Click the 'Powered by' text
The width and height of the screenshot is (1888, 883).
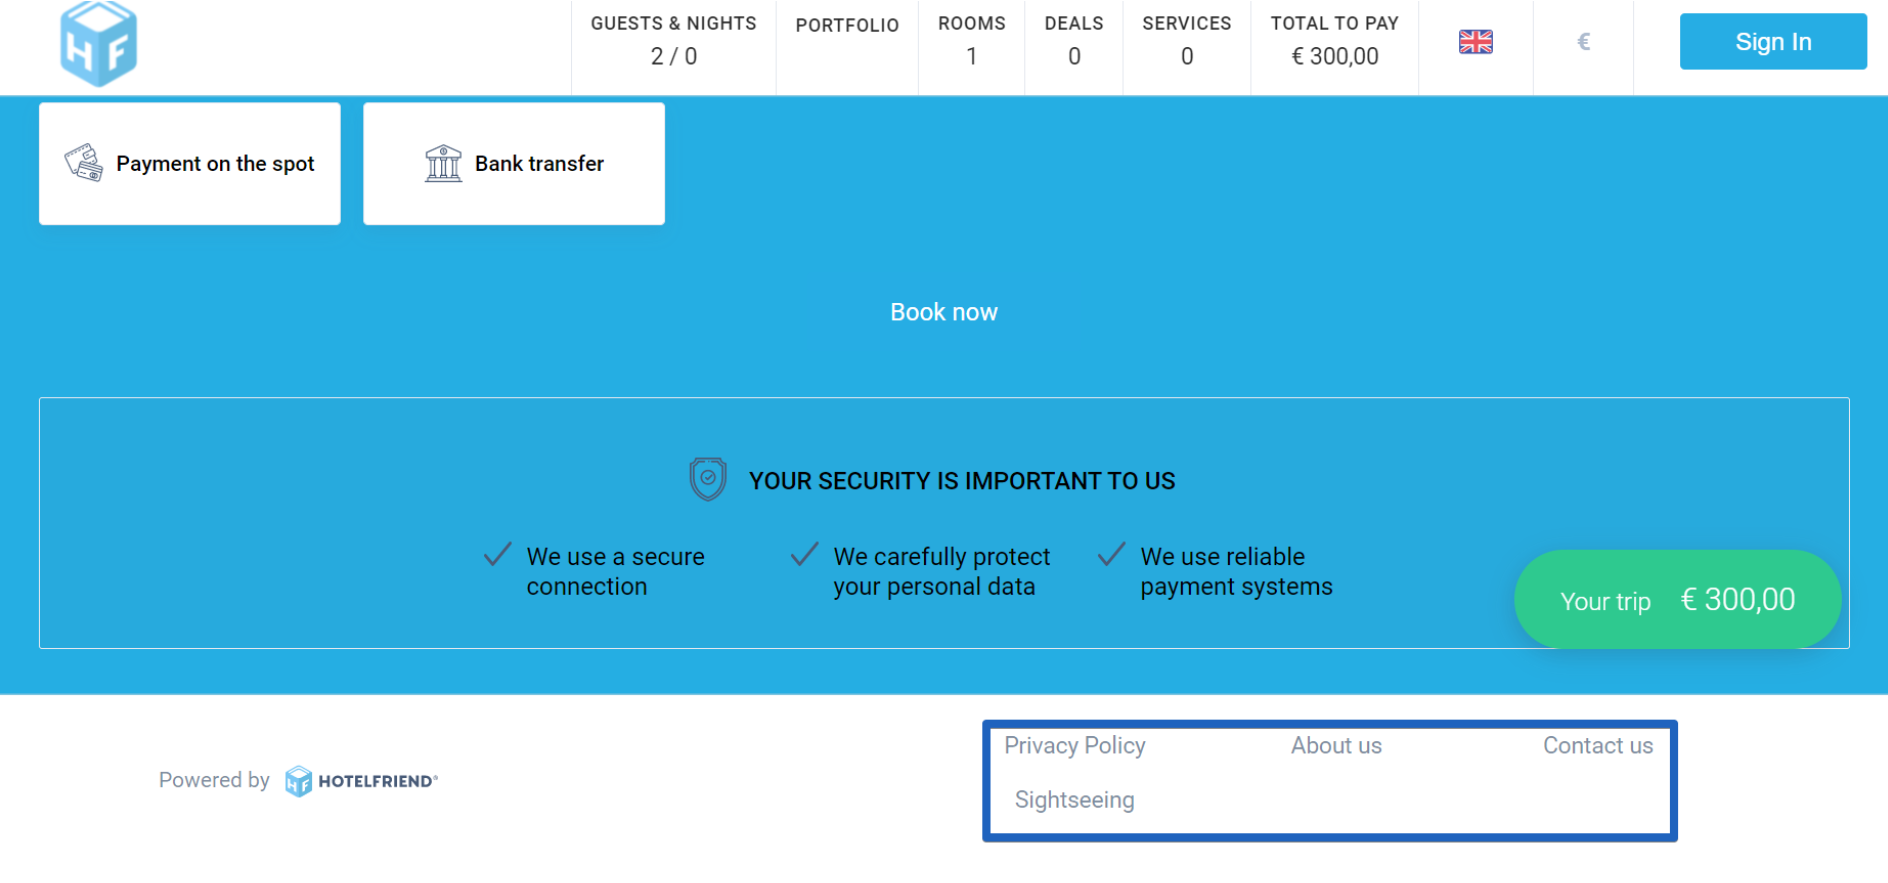[214, 780]
